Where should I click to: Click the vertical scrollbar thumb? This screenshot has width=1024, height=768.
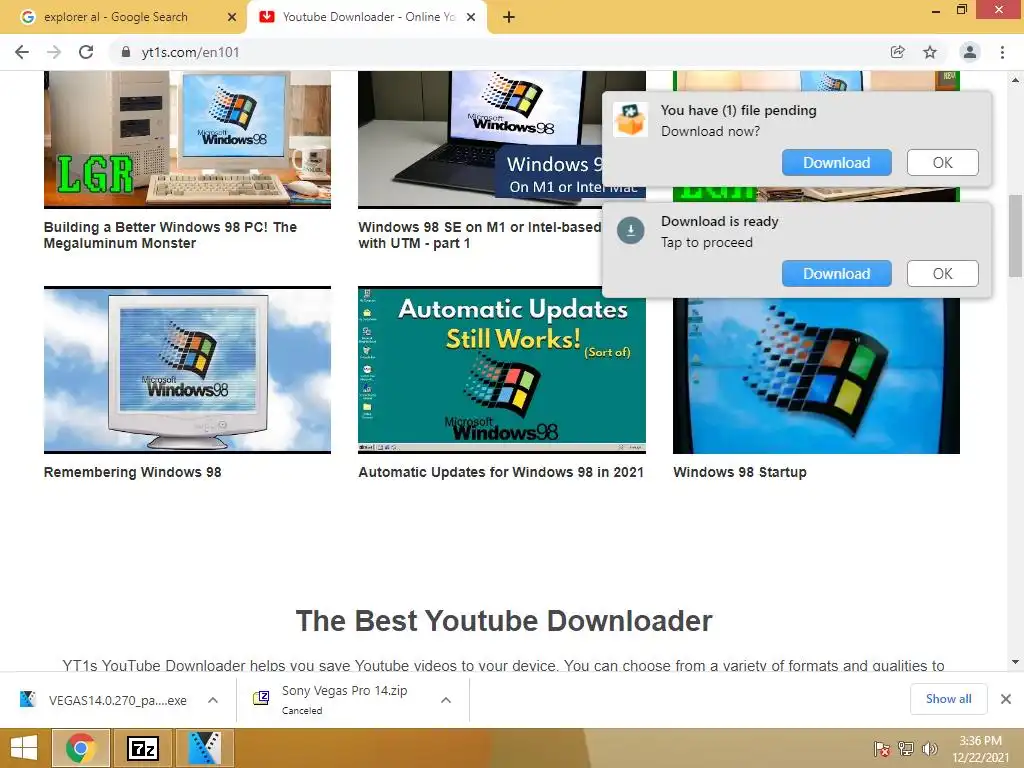coord(1016,236)
